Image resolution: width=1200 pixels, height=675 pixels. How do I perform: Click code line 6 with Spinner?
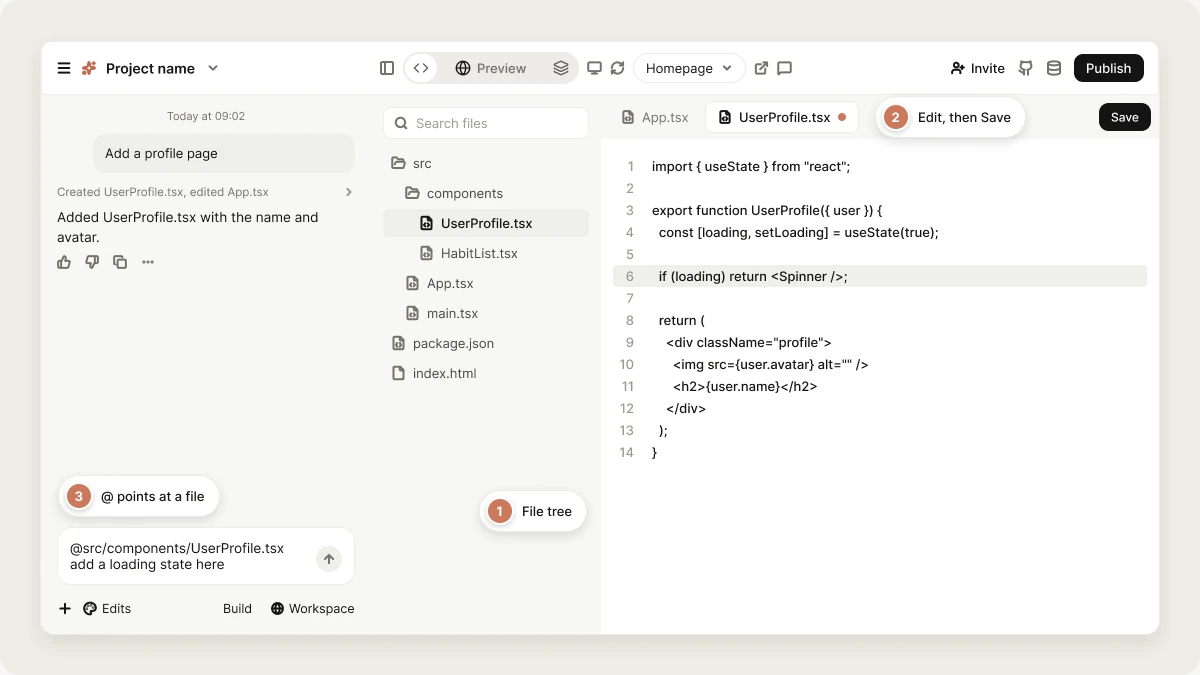click(880, 276)
